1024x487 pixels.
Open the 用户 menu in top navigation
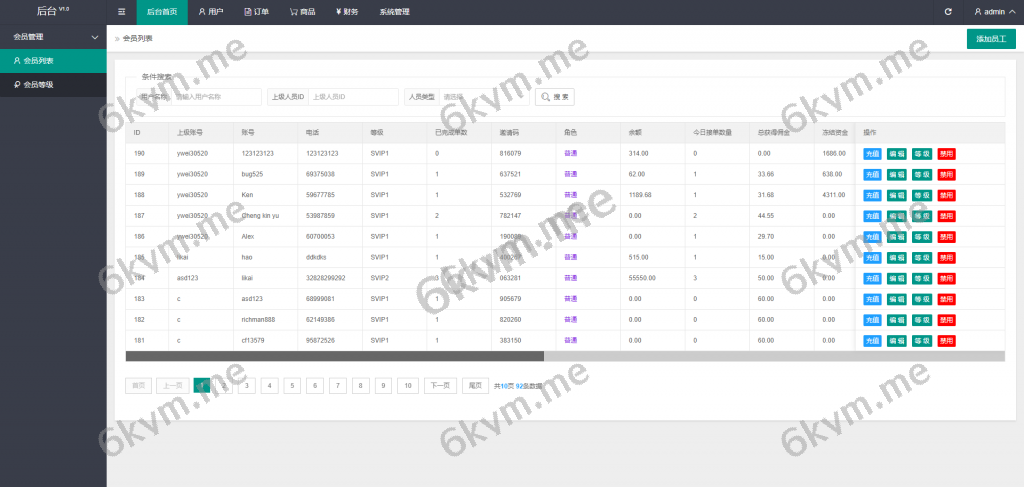[210, 12]
